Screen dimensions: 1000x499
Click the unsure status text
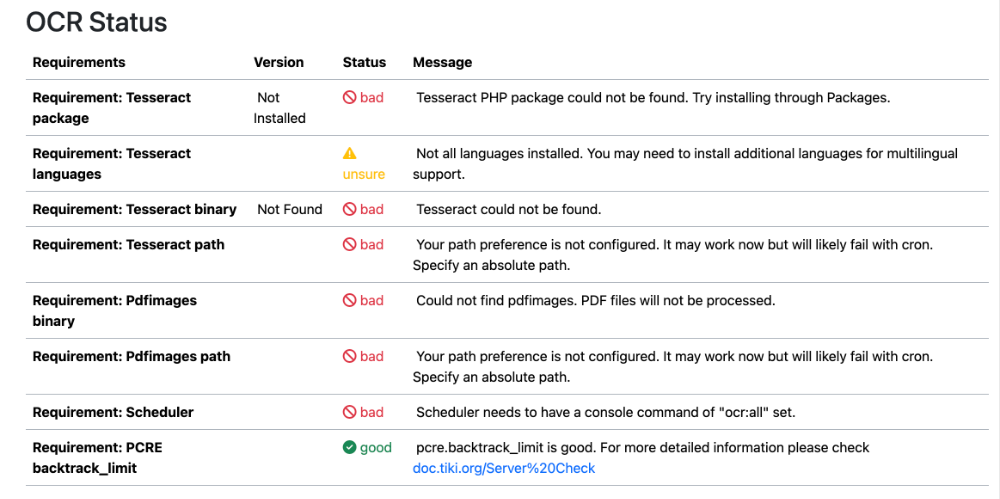point(364,174)
